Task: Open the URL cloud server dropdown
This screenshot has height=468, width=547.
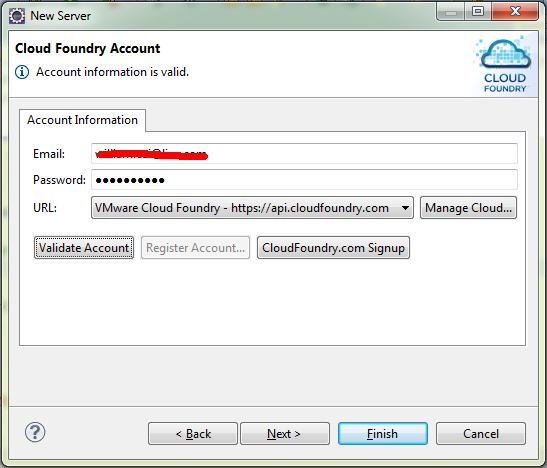Action: [x=252, y=208]
